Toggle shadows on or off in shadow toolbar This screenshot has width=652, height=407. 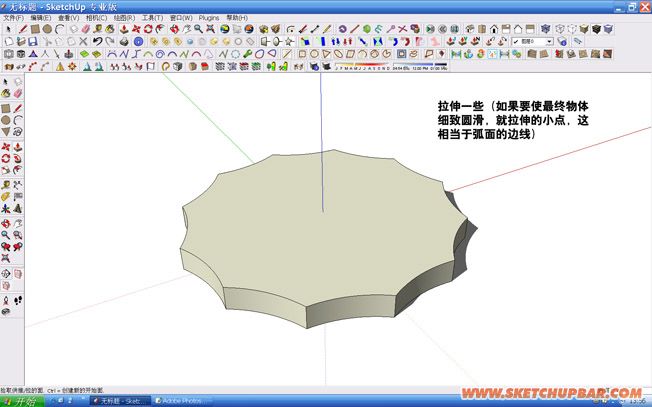coord(326,67)
